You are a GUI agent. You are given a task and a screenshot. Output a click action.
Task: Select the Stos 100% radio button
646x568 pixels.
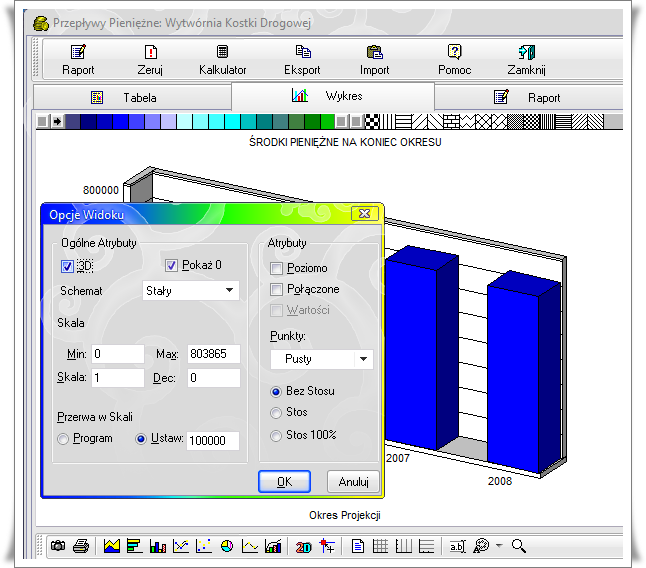pyautogui.click(x=277, y=435)
